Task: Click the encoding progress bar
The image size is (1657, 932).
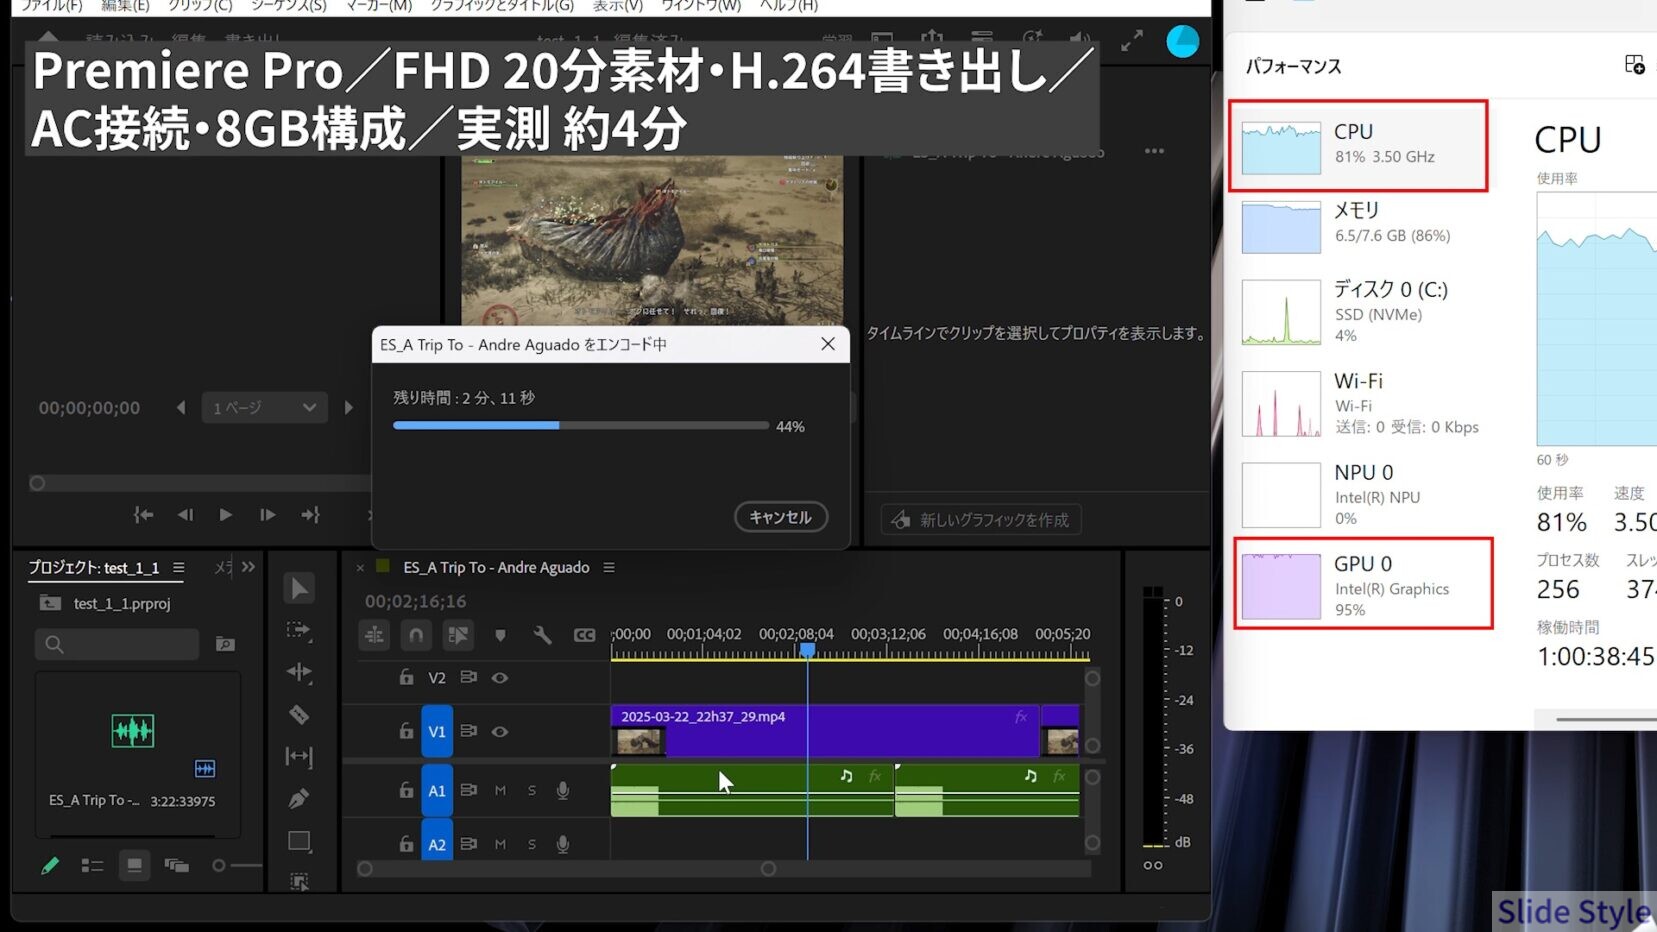Action: (581, 426)
